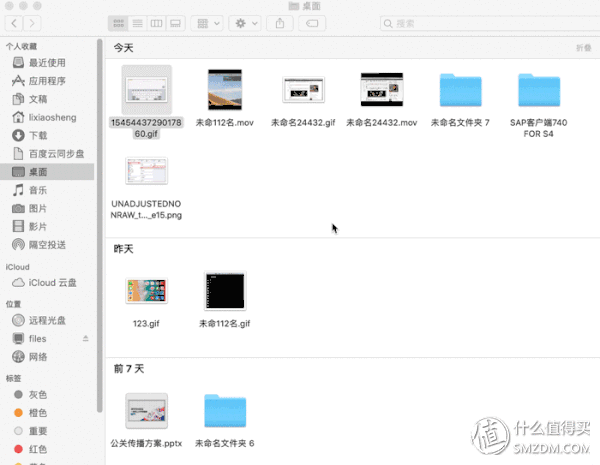This screenshot has width=600, height=465.
Task: Switch to gallery view in toolbar
Action: (x=175, y=23)
